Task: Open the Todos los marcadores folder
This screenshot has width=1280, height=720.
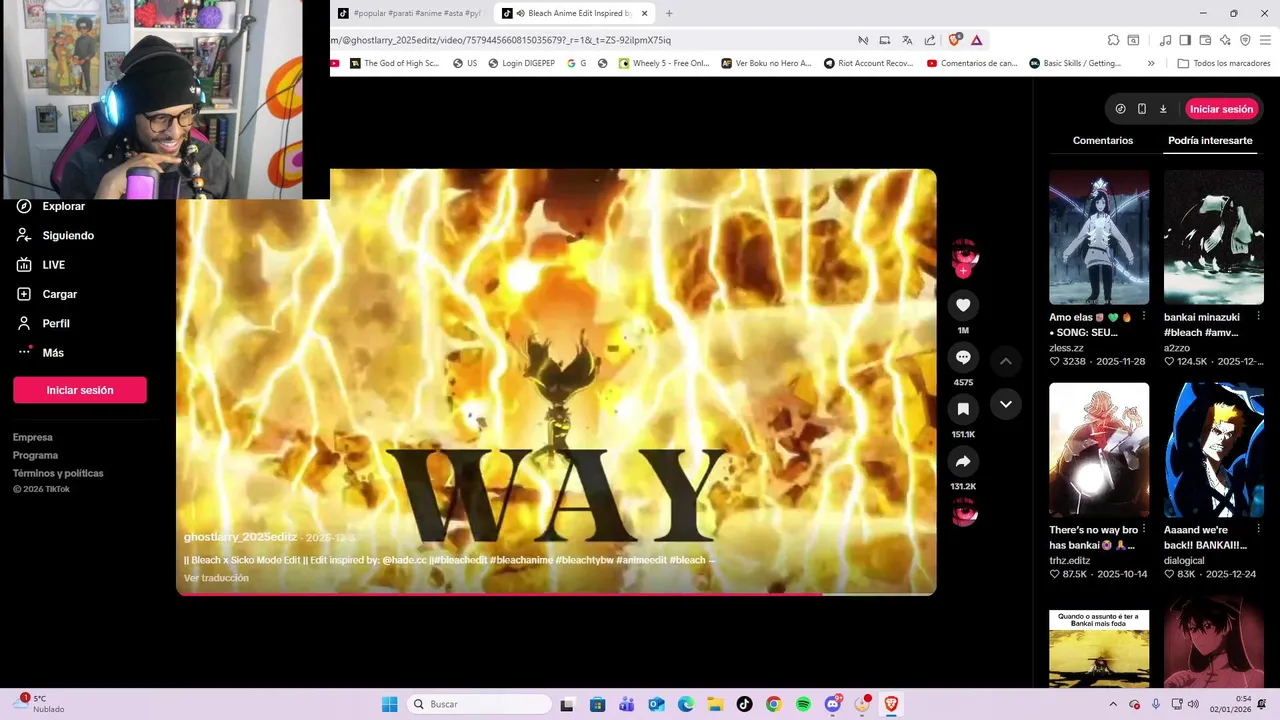Action: (x=1224, y=63)
